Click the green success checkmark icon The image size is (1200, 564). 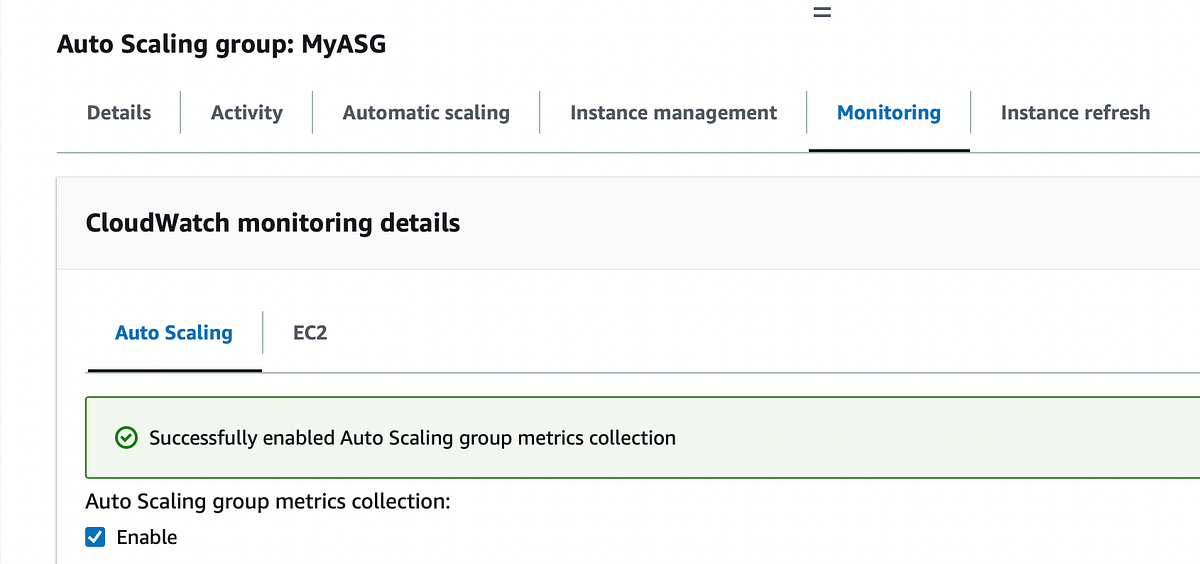tap(126, 438)
